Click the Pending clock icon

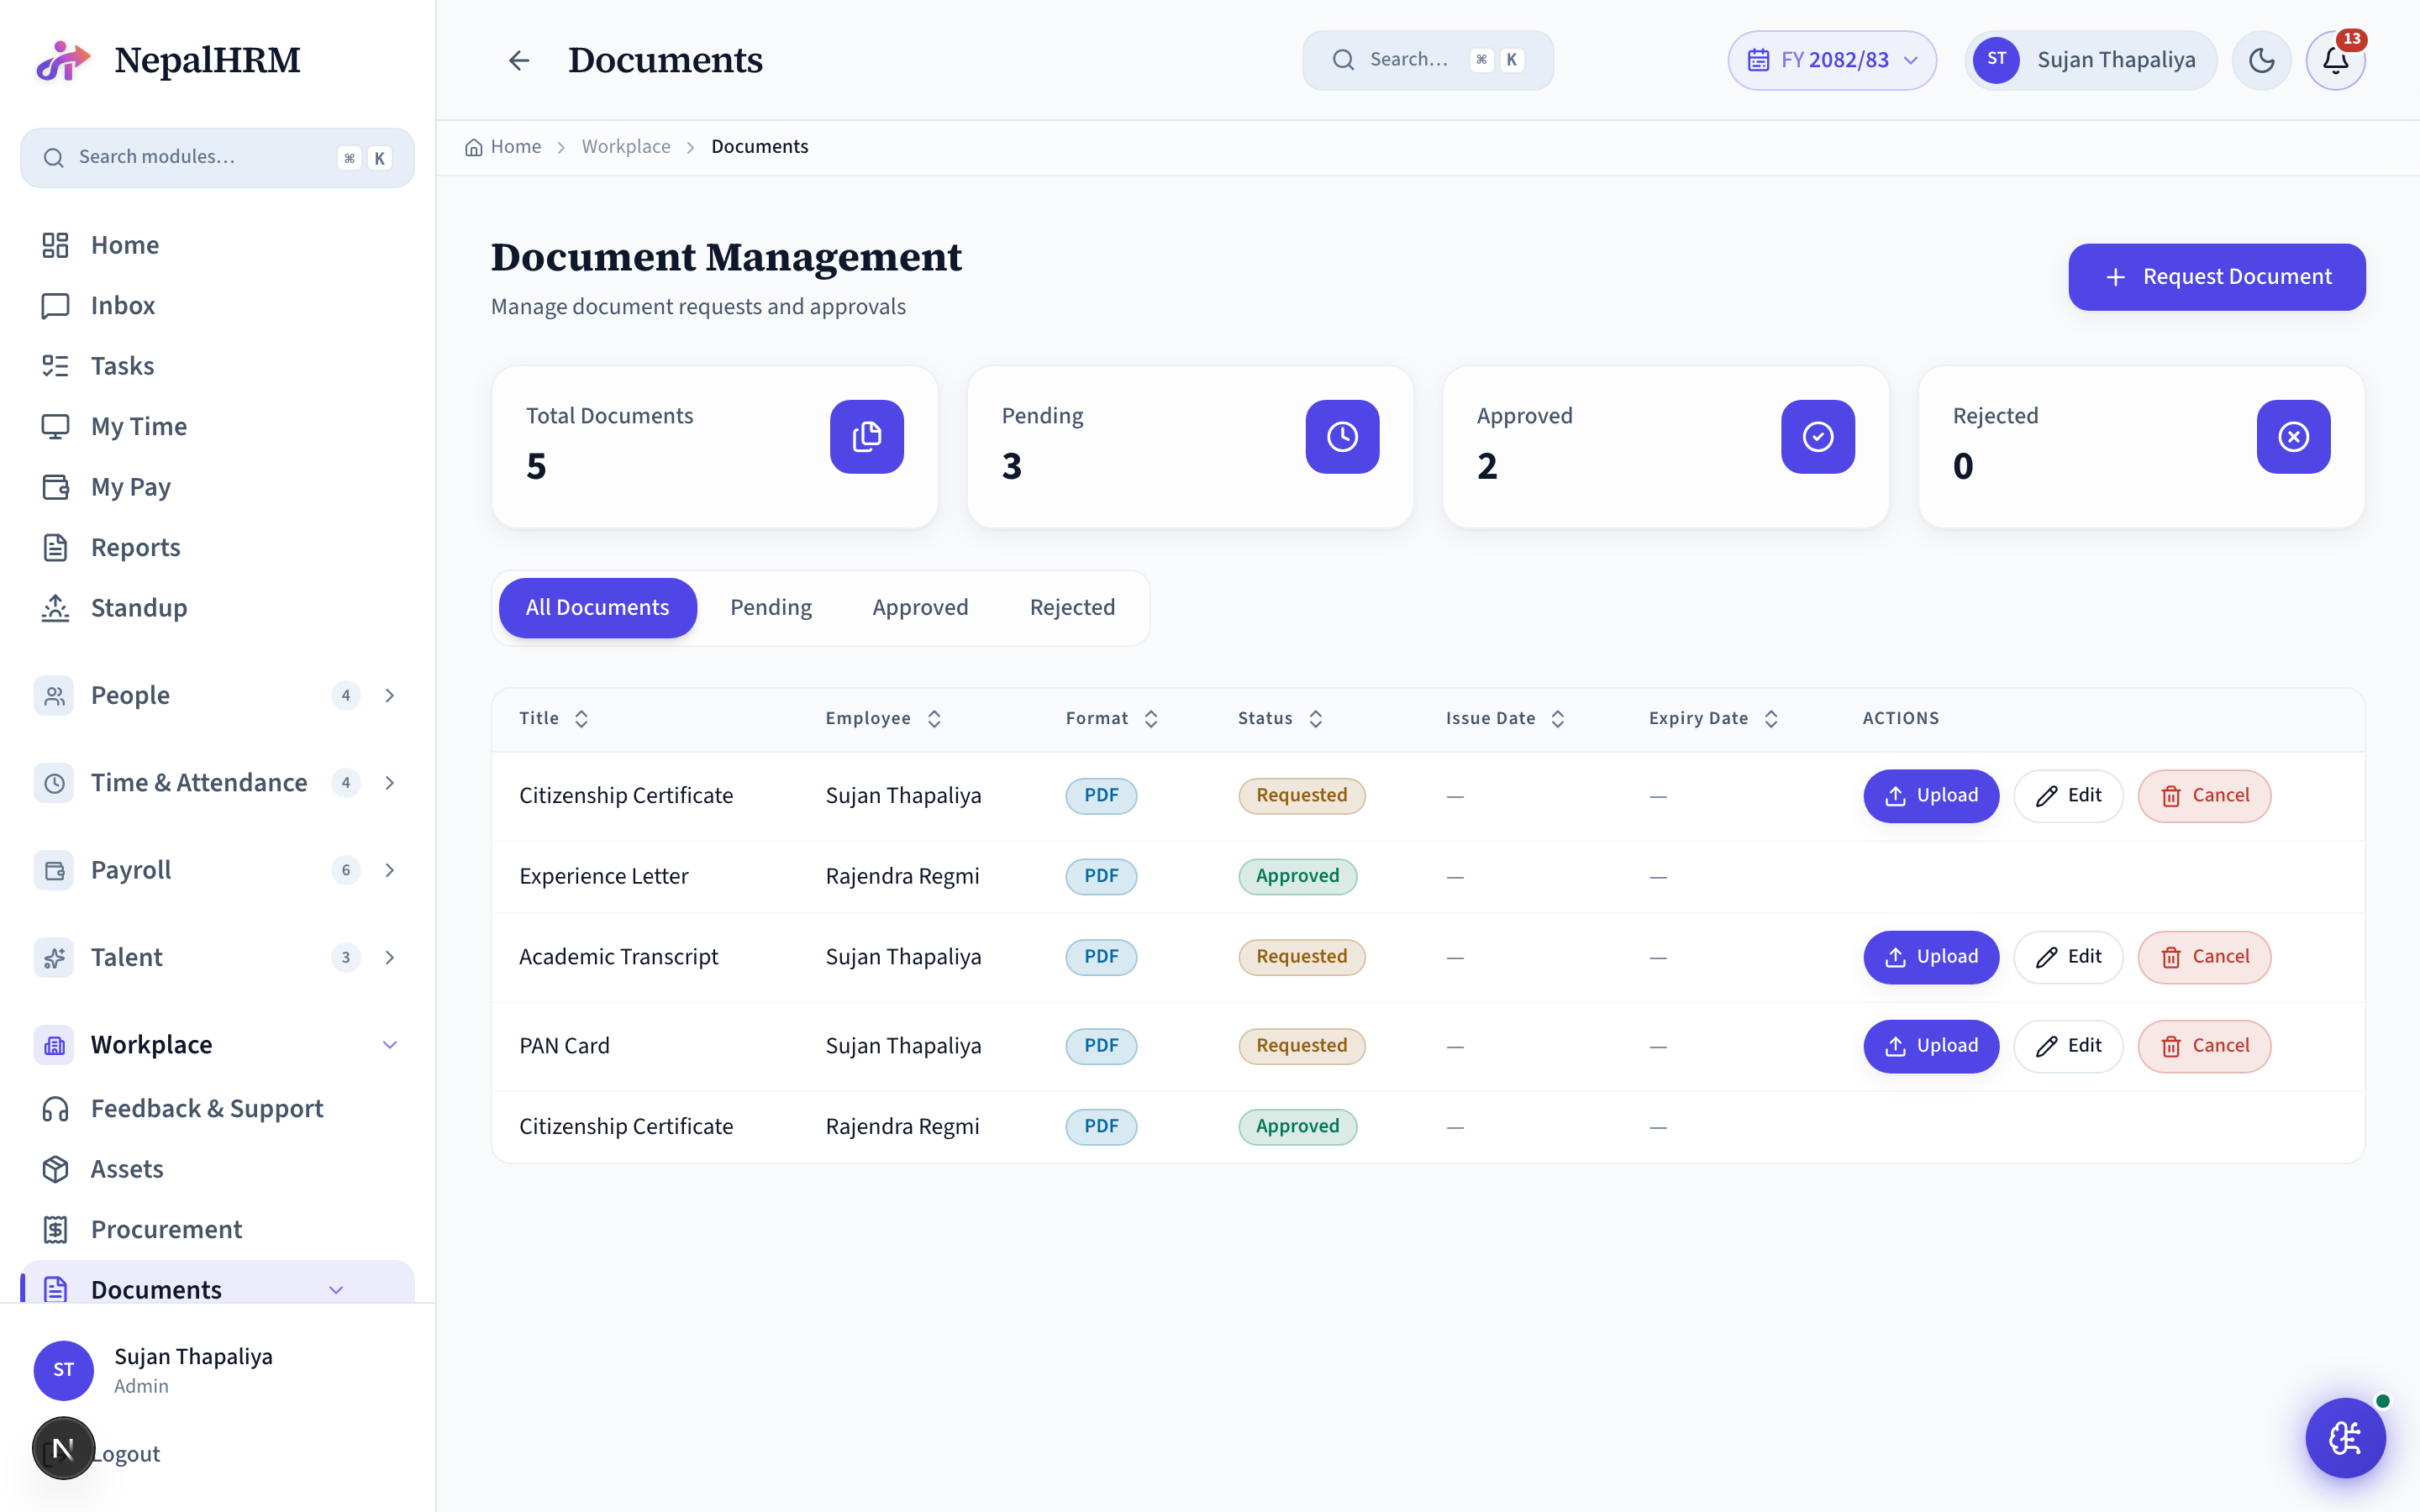[1342, 437]
